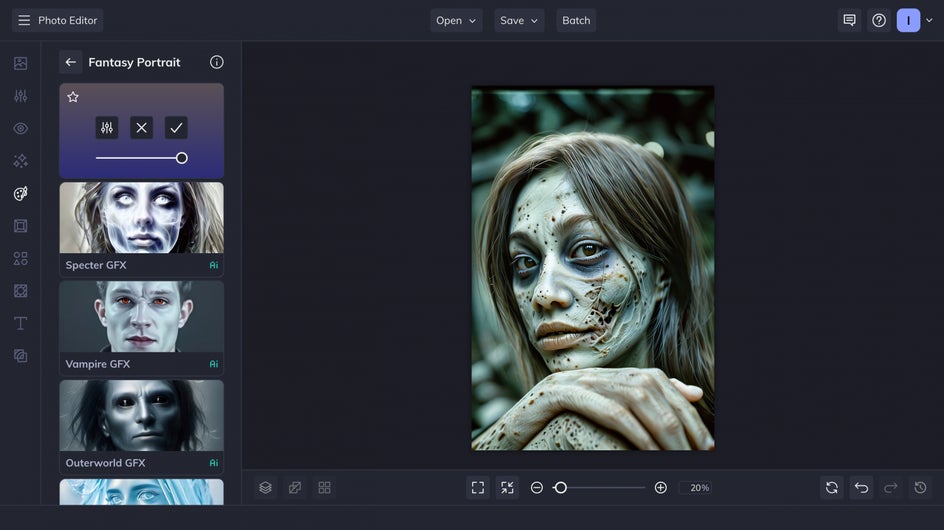Zoom in with the plus icon
The height and width of the screenshot is (530, 944).
tap(660, 488)
